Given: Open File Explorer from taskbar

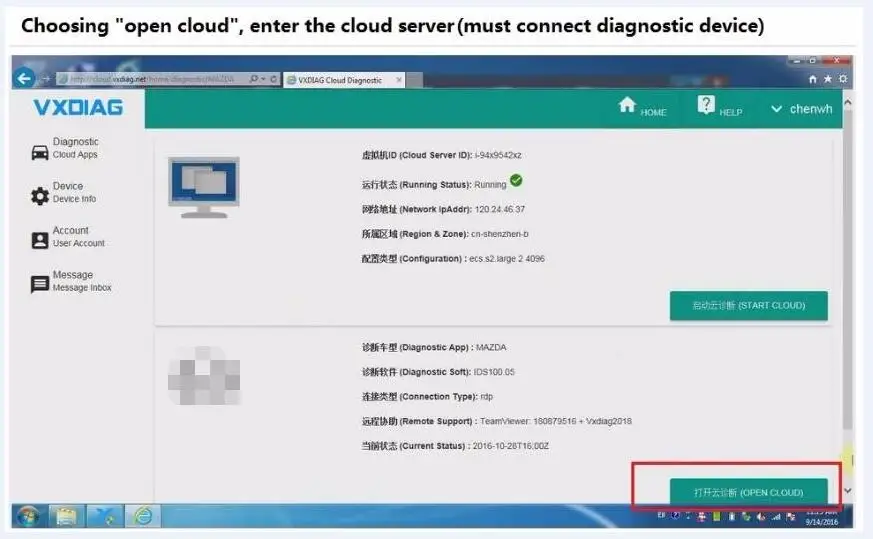Looking at the screenshot, I should [66, 516].
